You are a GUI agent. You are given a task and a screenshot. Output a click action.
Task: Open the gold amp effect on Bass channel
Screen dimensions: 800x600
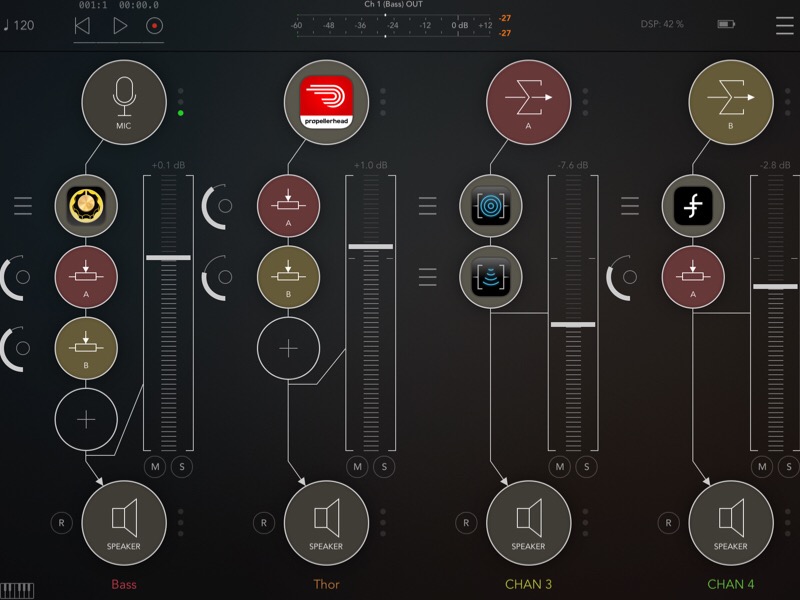tap(86, 206)
